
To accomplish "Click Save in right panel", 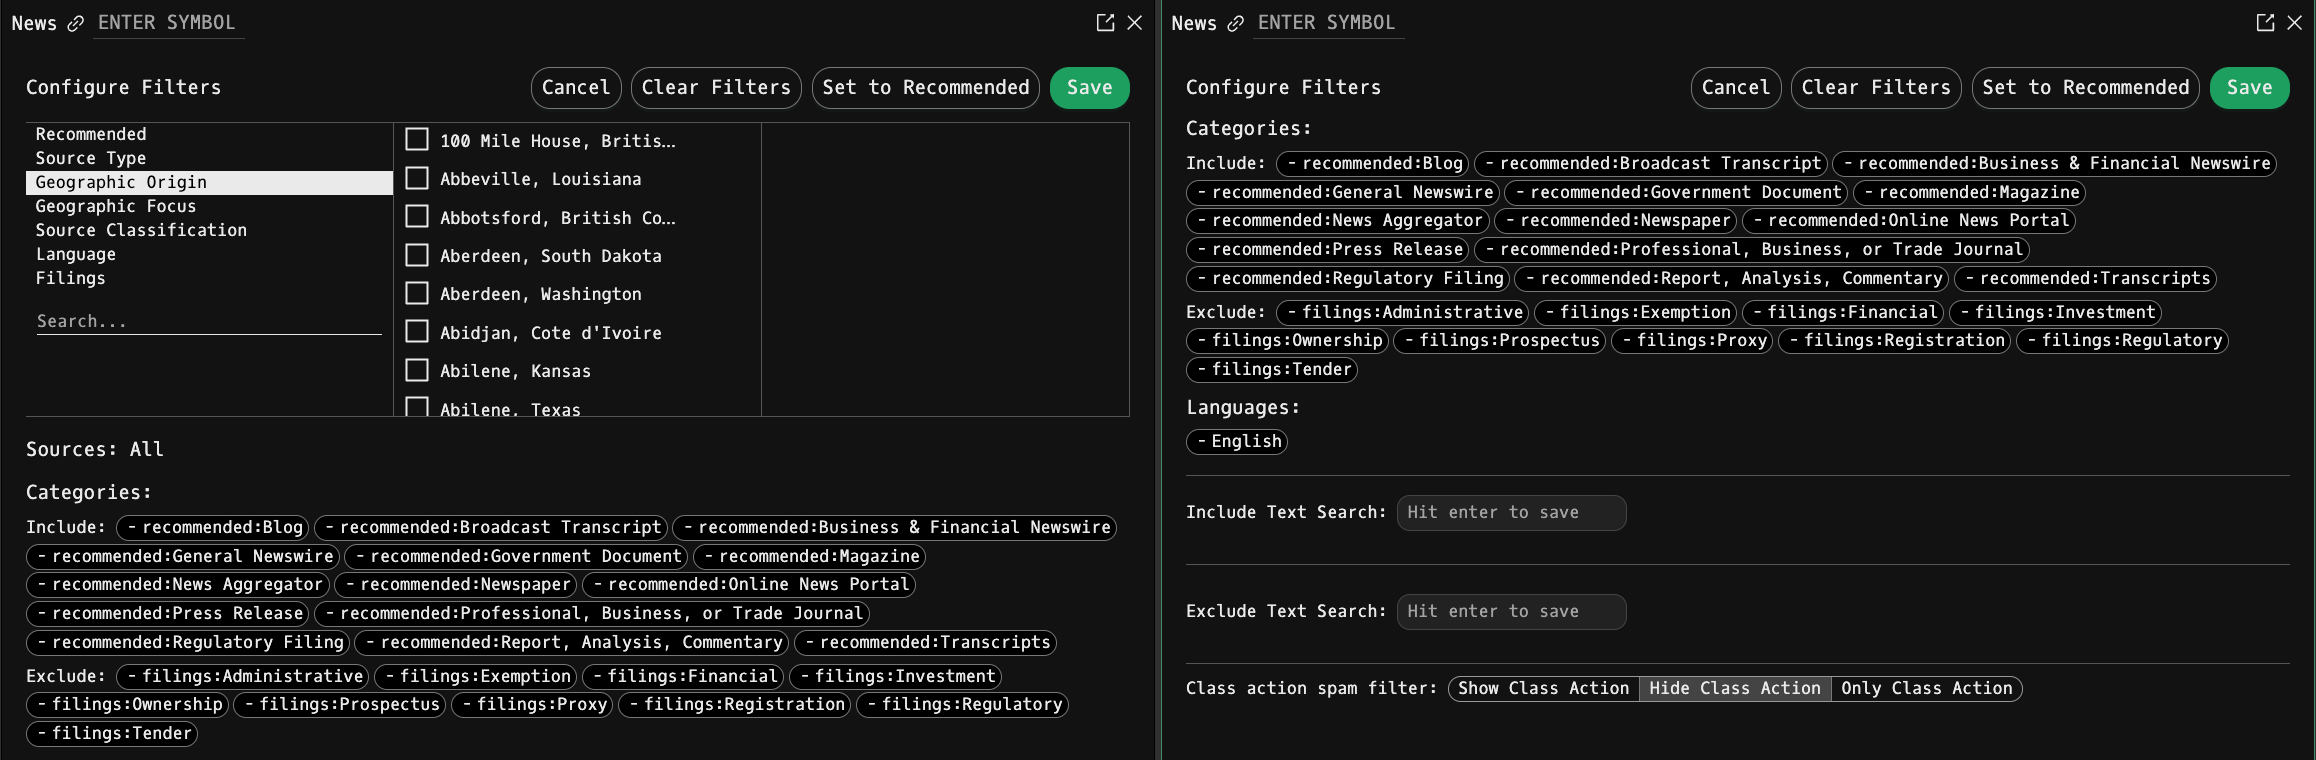I will point(2250,87).
